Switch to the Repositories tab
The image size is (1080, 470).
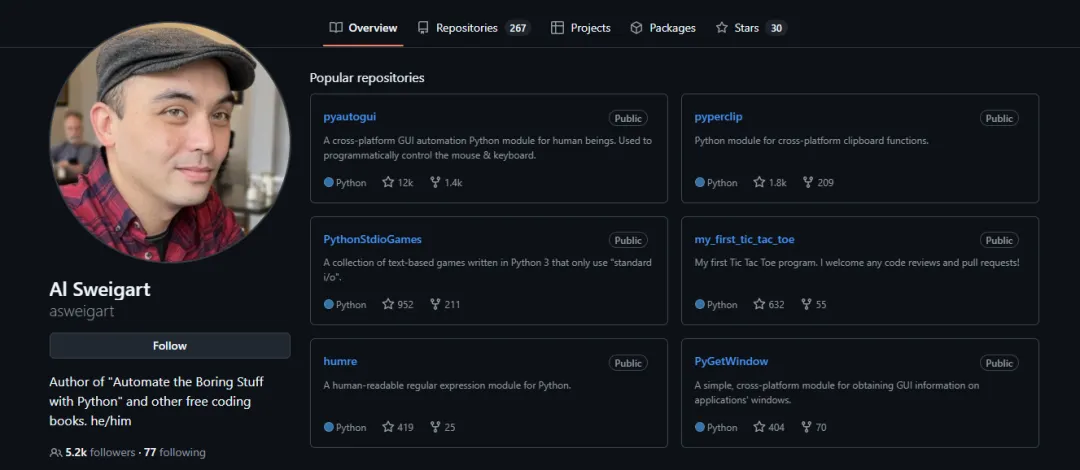[x=472, y=28]
